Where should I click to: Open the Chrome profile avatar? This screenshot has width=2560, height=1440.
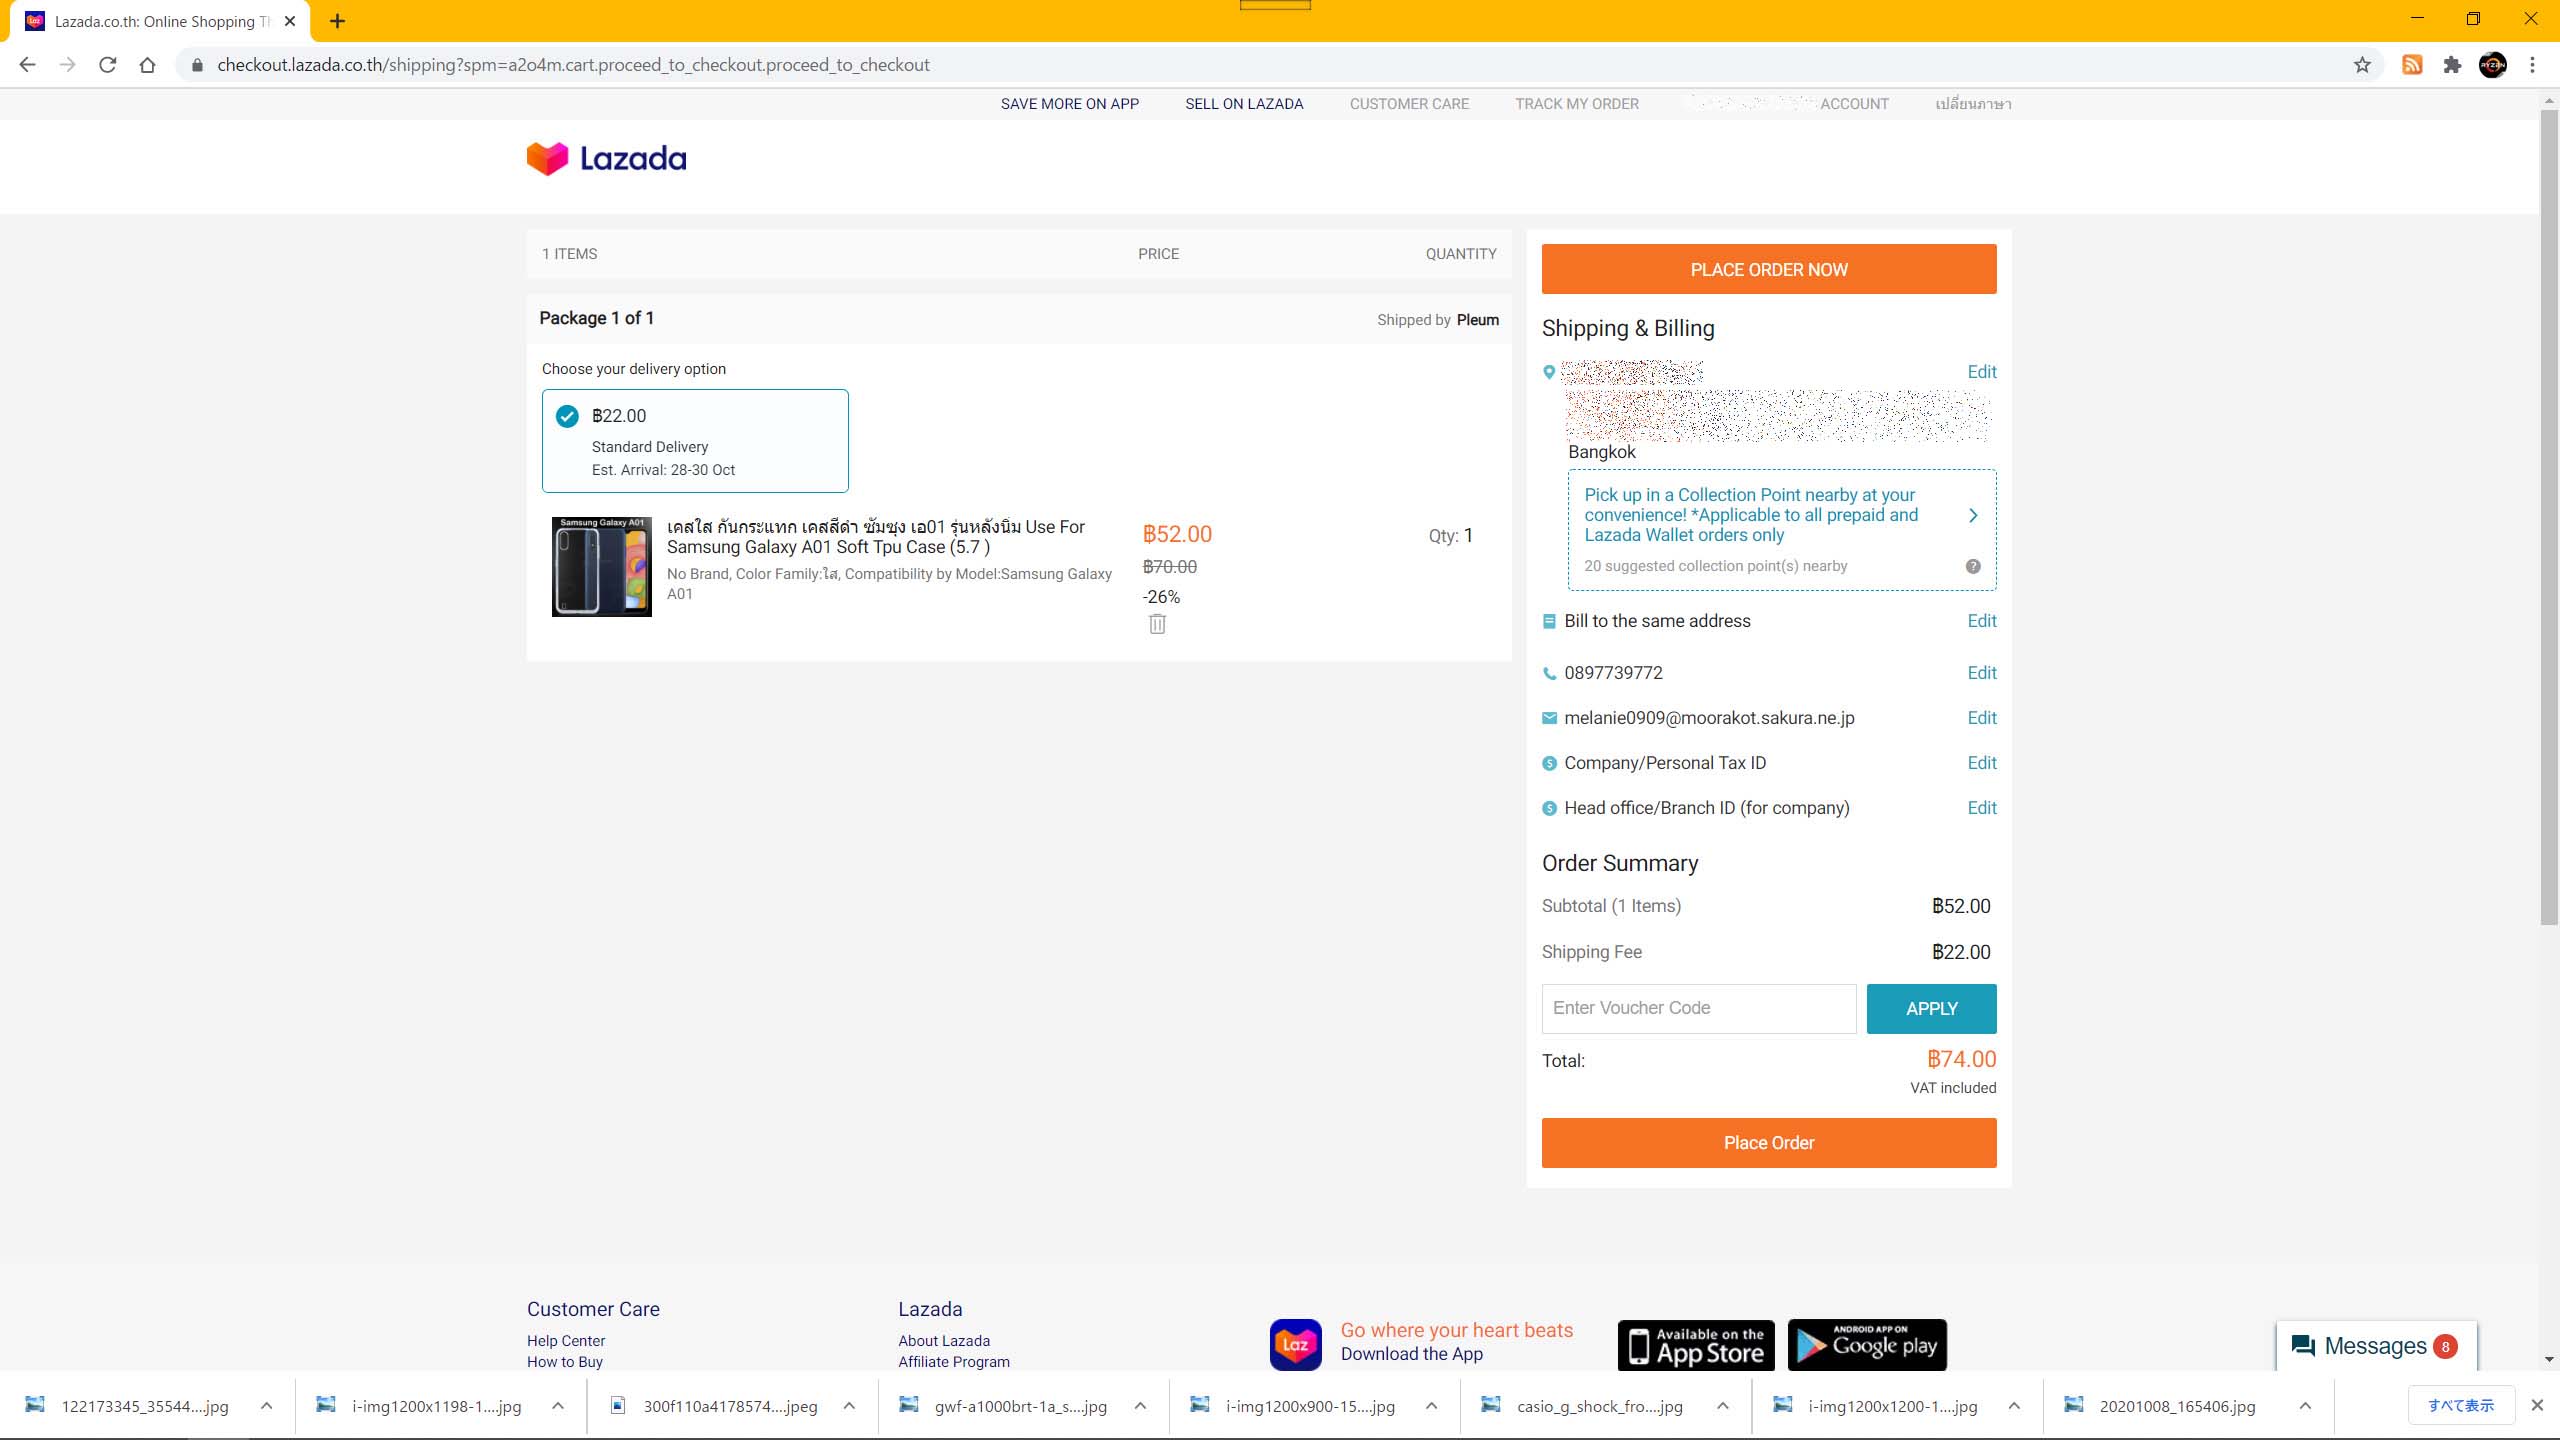(x=2493, y=65)
